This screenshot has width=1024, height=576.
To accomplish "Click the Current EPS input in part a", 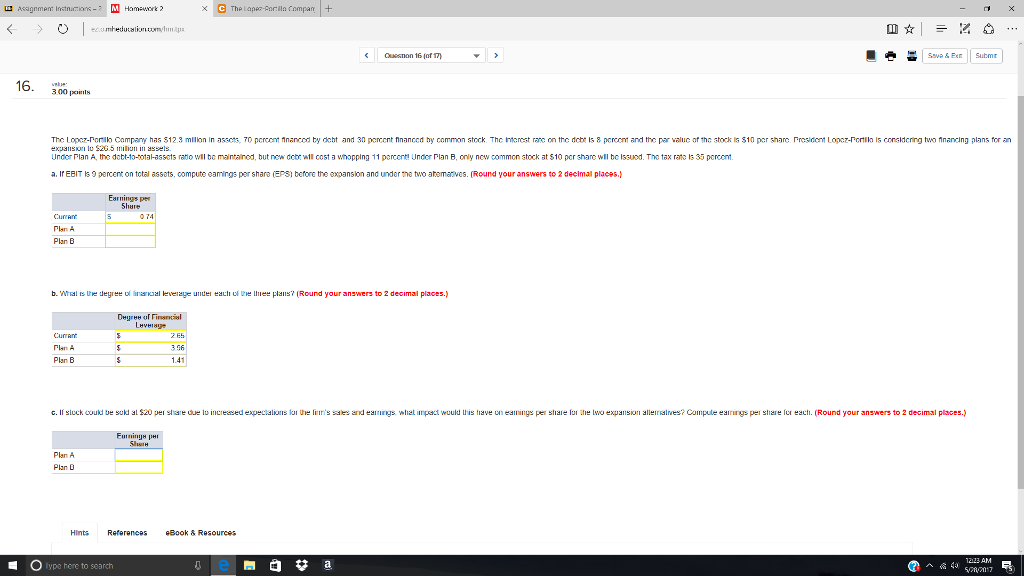I will (x=131, y=217).
